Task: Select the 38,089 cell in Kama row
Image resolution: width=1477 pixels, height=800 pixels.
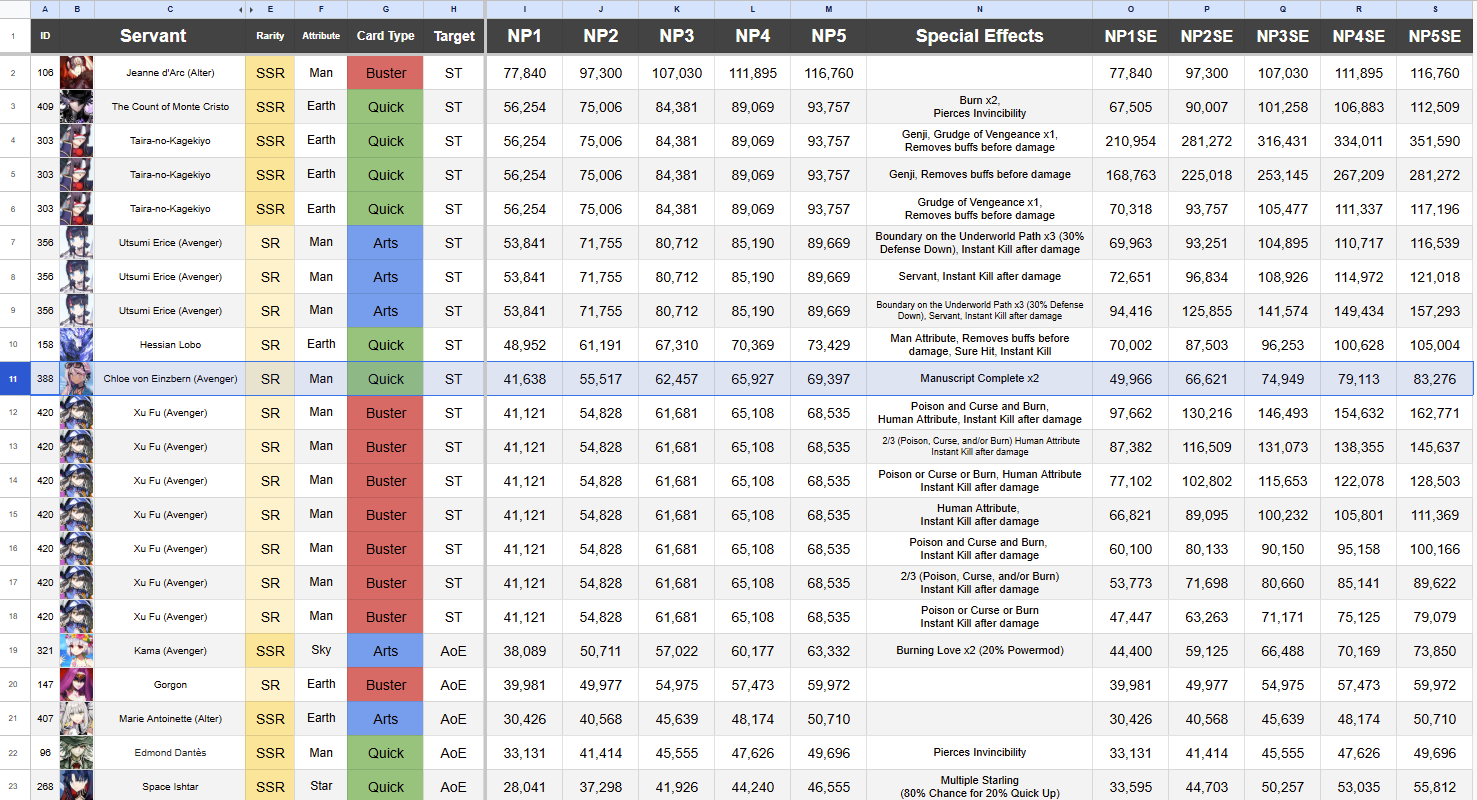Action: (524, 651)
